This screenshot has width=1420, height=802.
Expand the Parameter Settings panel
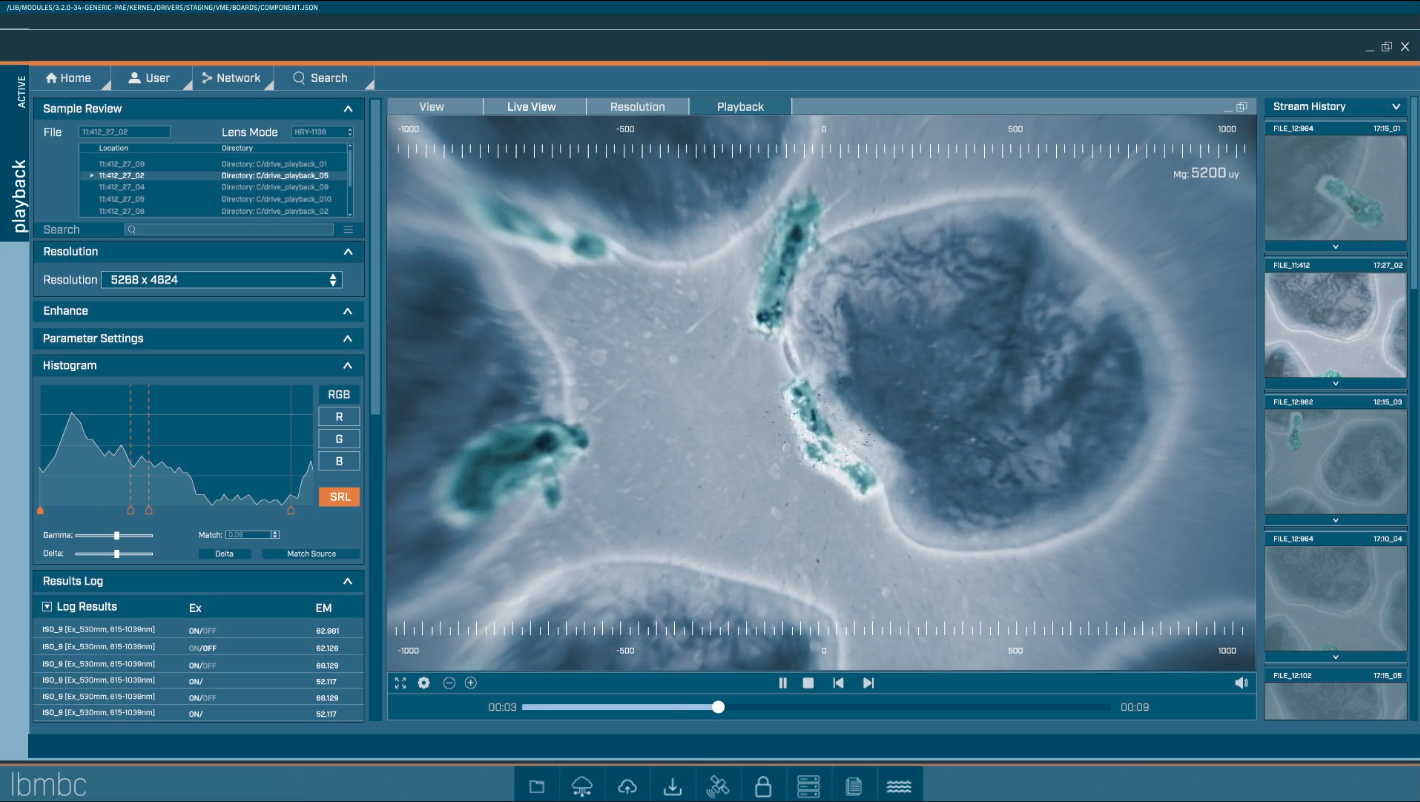[348, 339]
